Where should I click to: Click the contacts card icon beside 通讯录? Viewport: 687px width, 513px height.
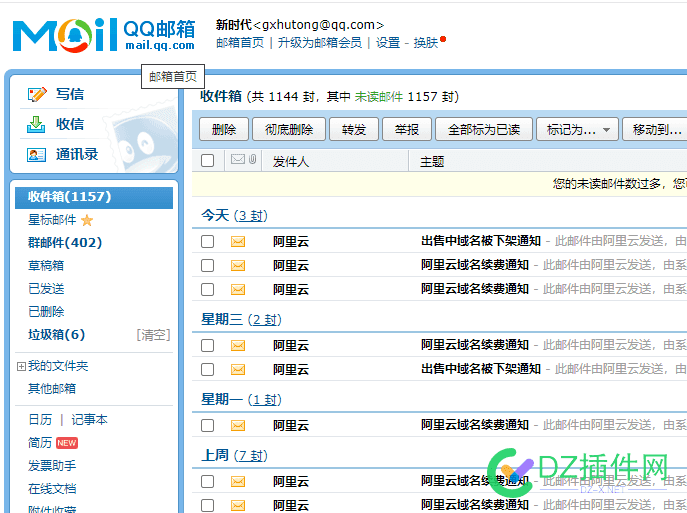[36, 155]
